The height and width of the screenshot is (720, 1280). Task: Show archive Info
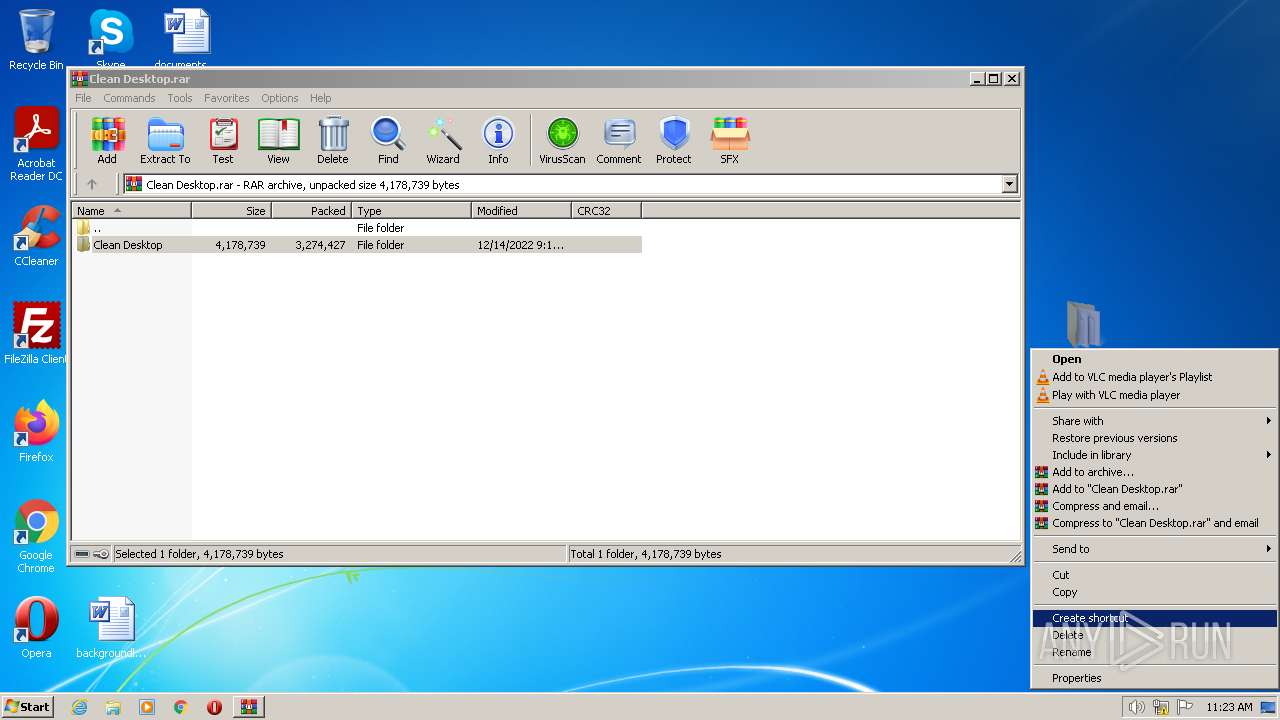pos(498,140)
